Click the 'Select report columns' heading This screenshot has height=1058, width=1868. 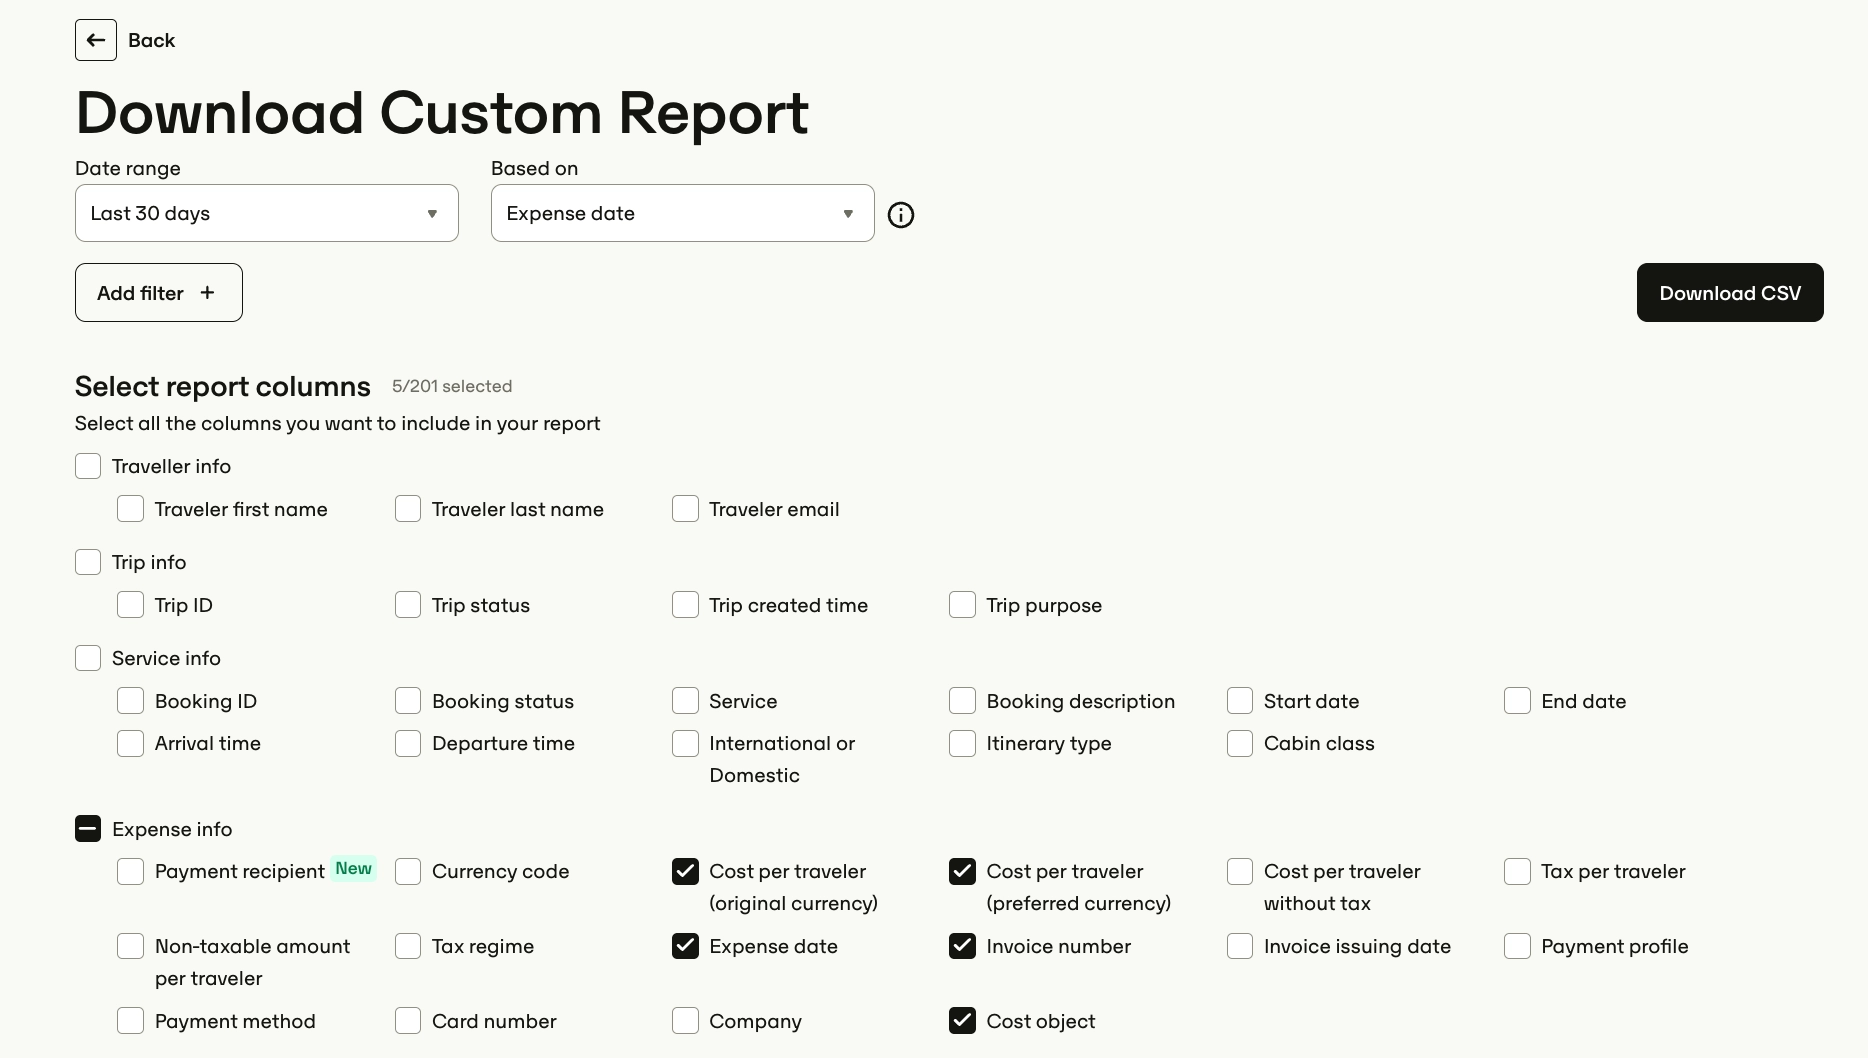pos(223,387)
